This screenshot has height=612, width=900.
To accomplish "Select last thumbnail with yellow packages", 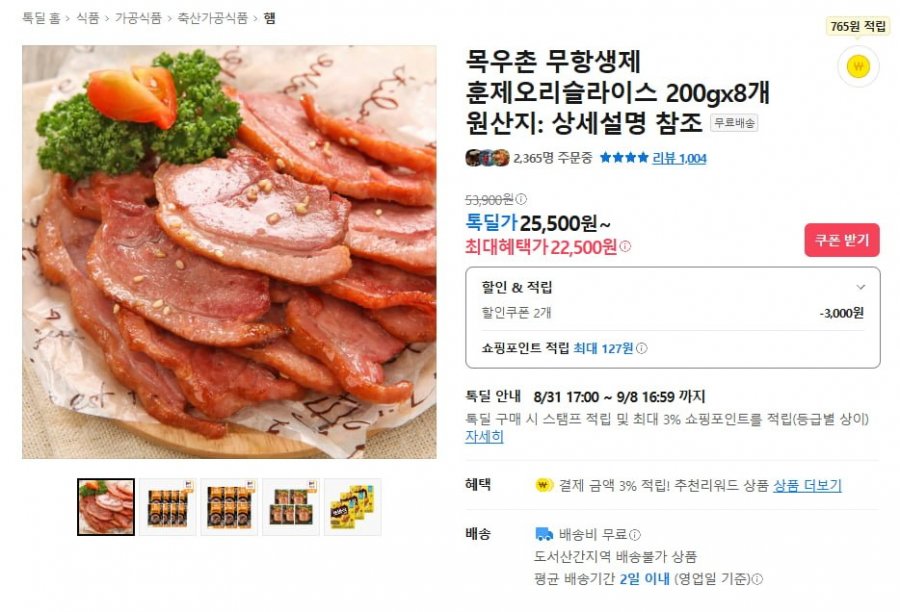I will (x=352, y=507).
